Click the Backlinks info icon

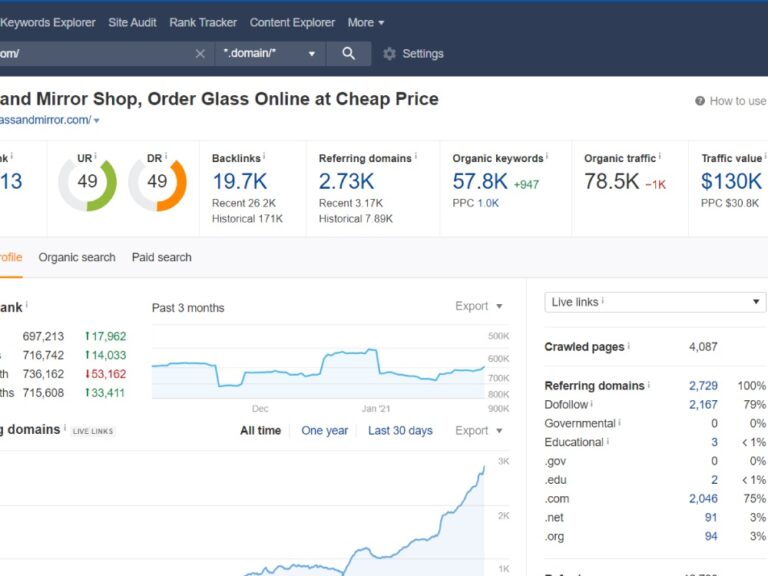264,156
